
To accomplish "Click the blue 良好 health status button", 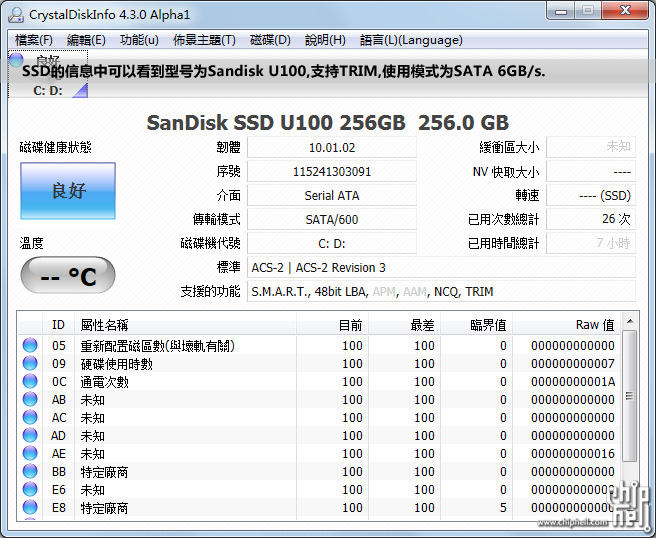I will pos(68,191).
